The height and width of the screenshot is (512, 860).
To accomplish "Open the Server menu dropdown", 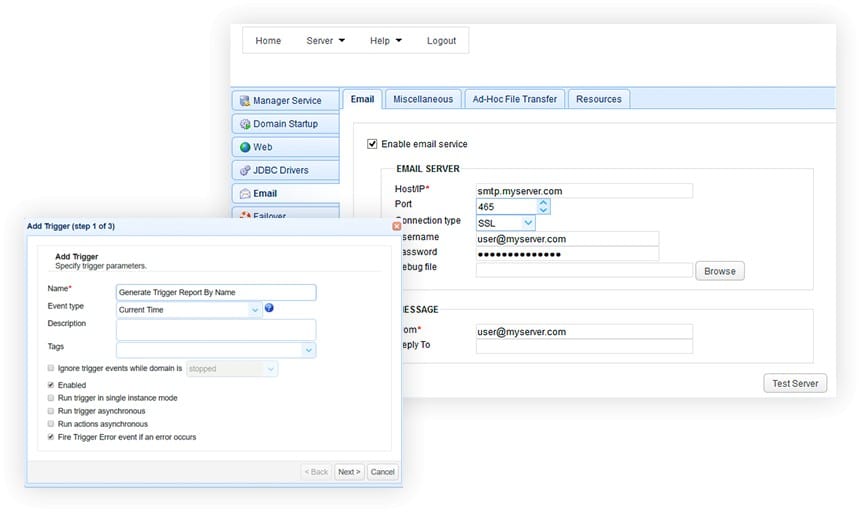I will pyautogui.click(x=325, y=41).
